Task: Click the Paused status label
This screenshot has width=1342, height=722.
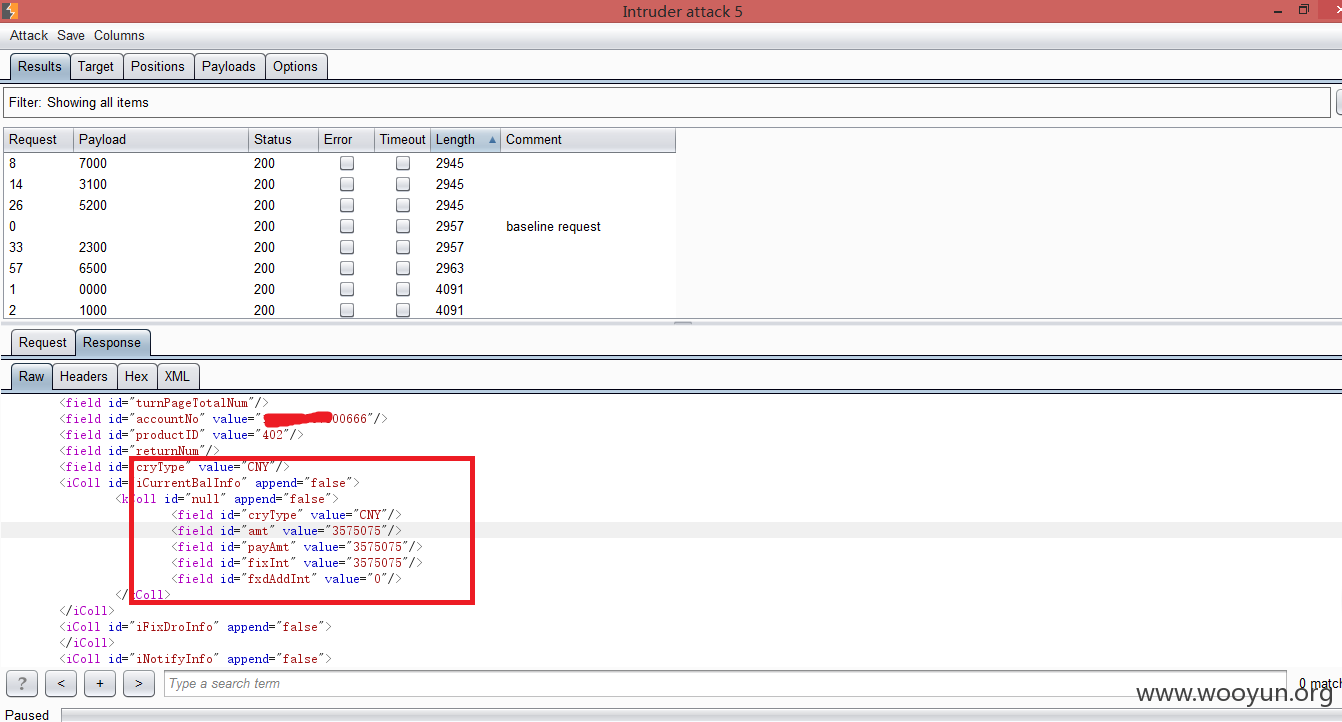Action: (x=28, y=715)
